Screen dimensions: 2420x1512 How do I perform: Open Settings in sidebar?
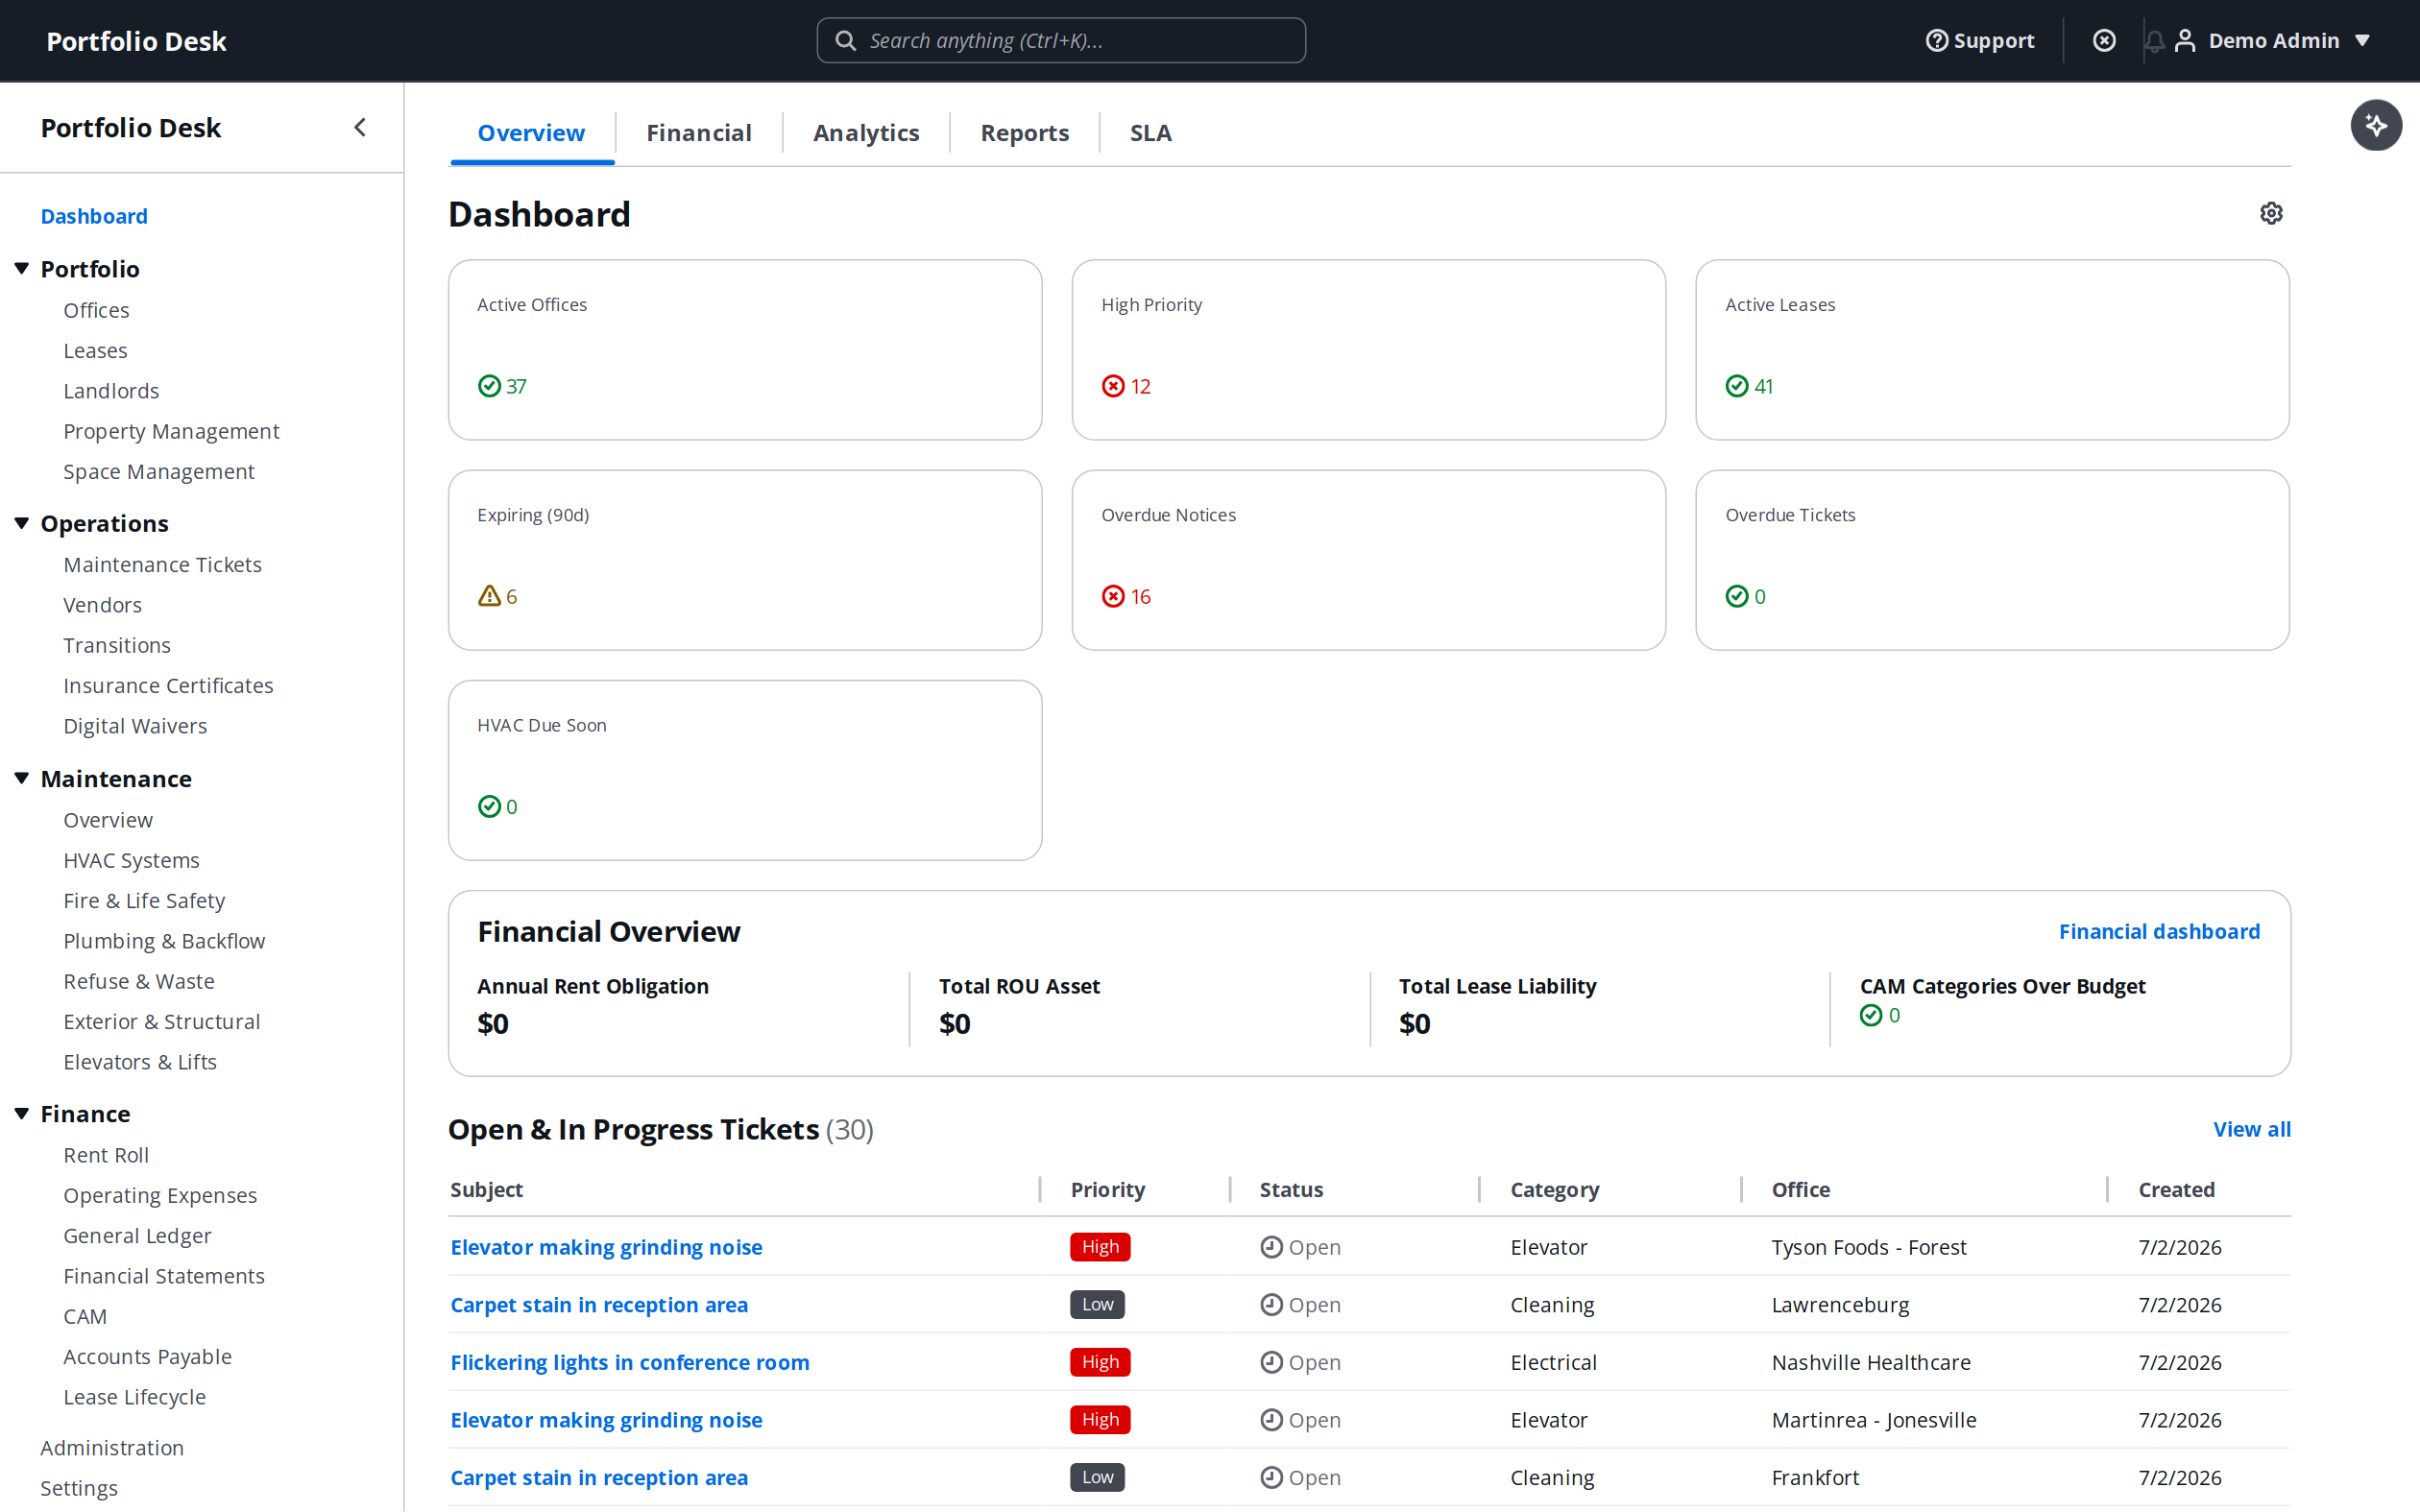point(79,1488)
